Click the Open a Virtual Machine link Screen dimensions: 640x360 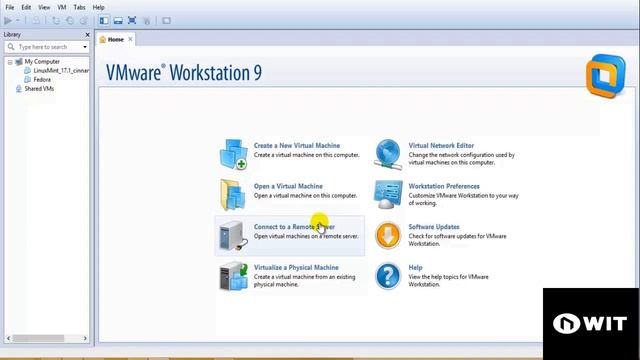coord(288,186)
